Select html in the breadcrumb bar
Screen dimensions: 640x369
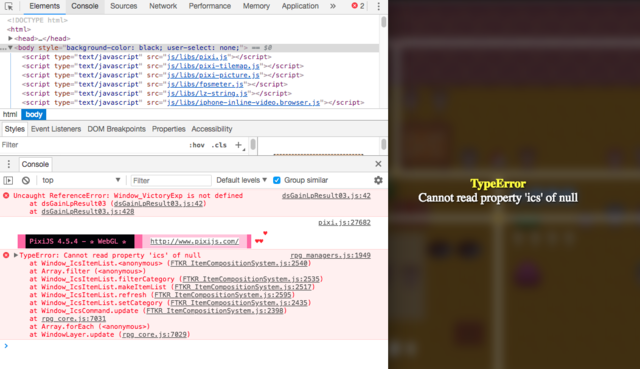click(x=10, y=115)
